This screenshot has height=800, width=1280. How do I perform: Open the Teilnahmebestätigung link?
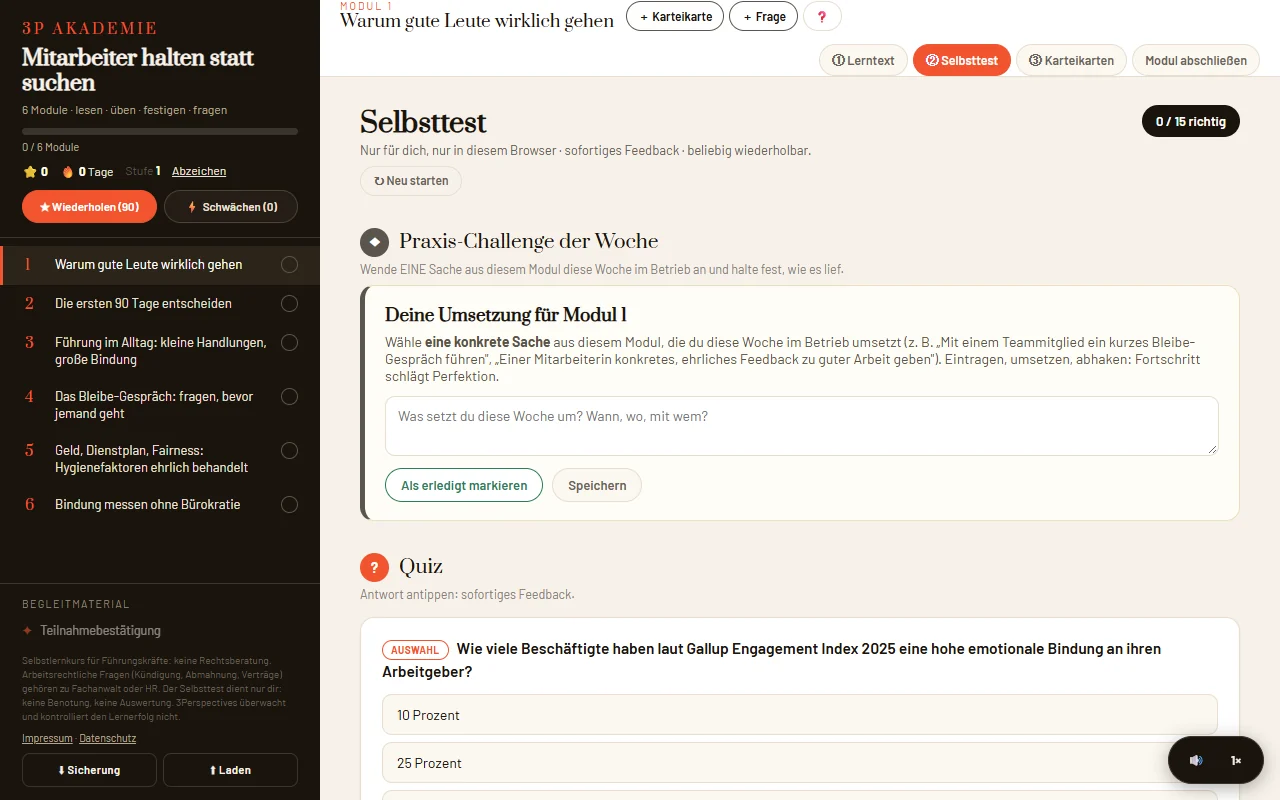point(100,631)
